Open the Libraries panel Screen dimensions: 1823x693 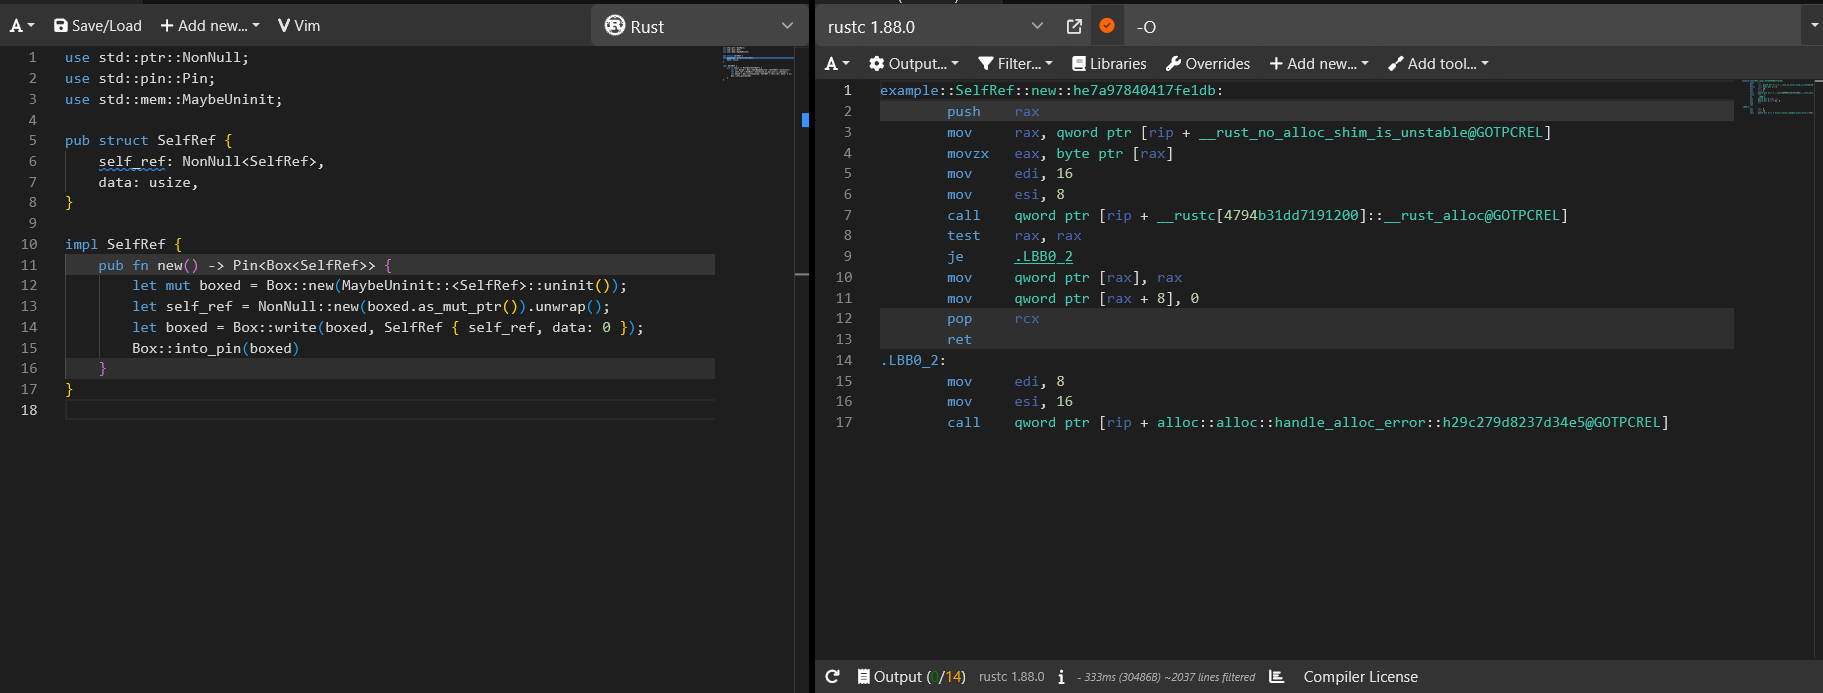pyautogui.click(x=1109, y=64)
